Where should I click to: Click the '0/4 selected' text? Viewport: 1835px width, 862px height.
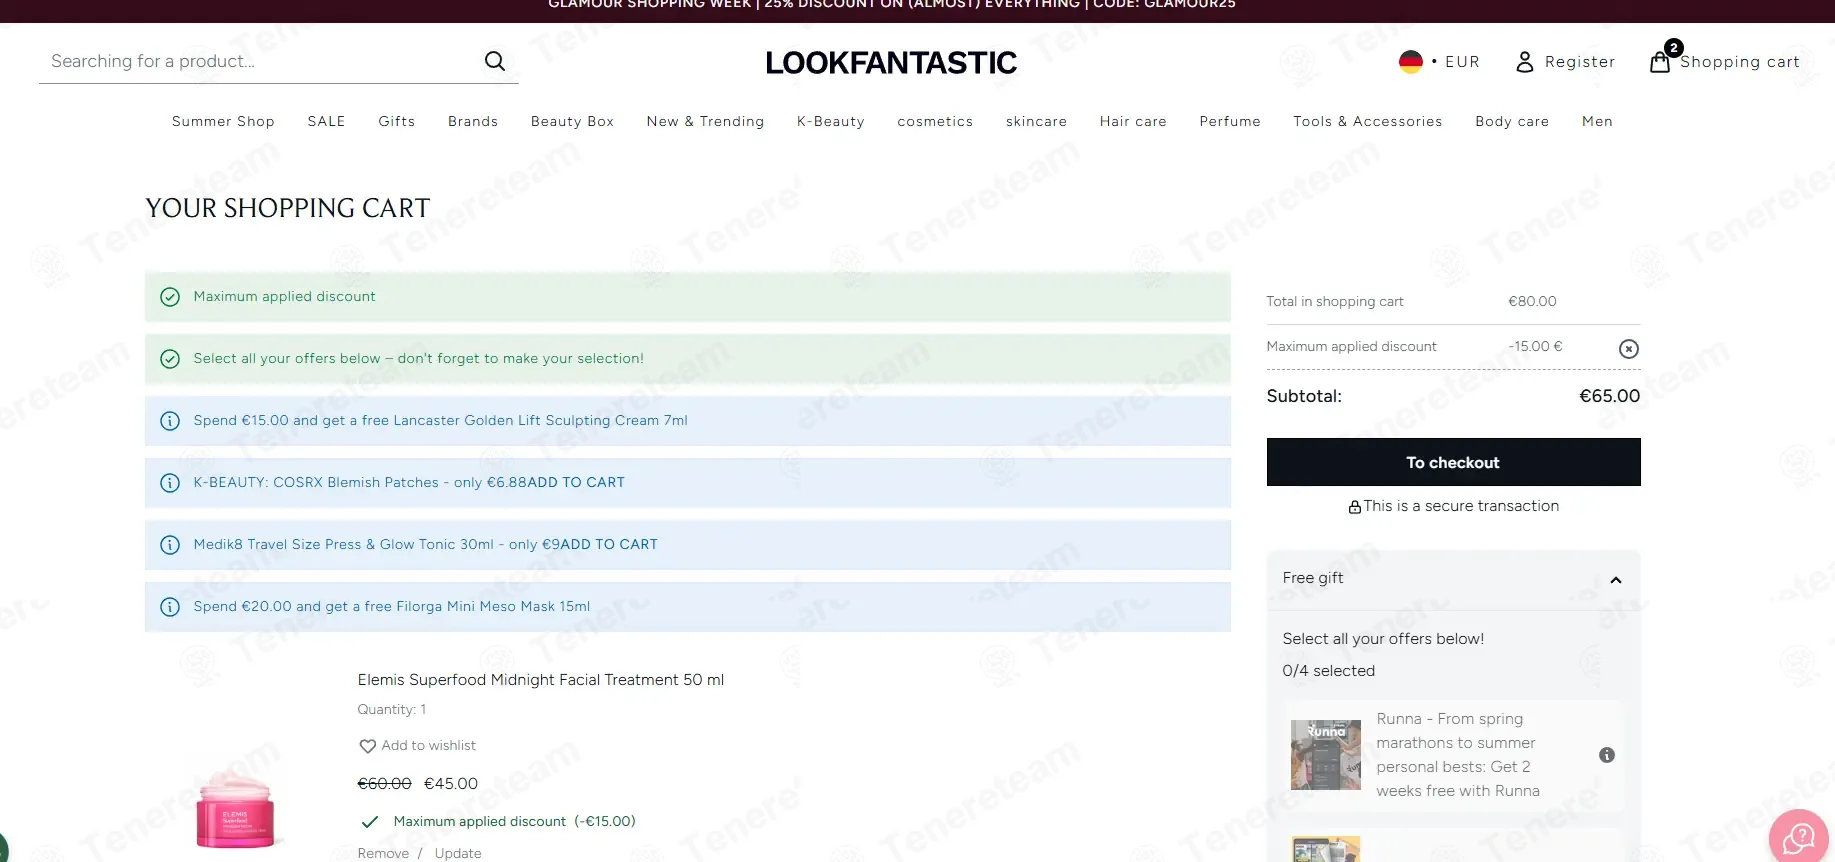click(x=1328, y=671)
